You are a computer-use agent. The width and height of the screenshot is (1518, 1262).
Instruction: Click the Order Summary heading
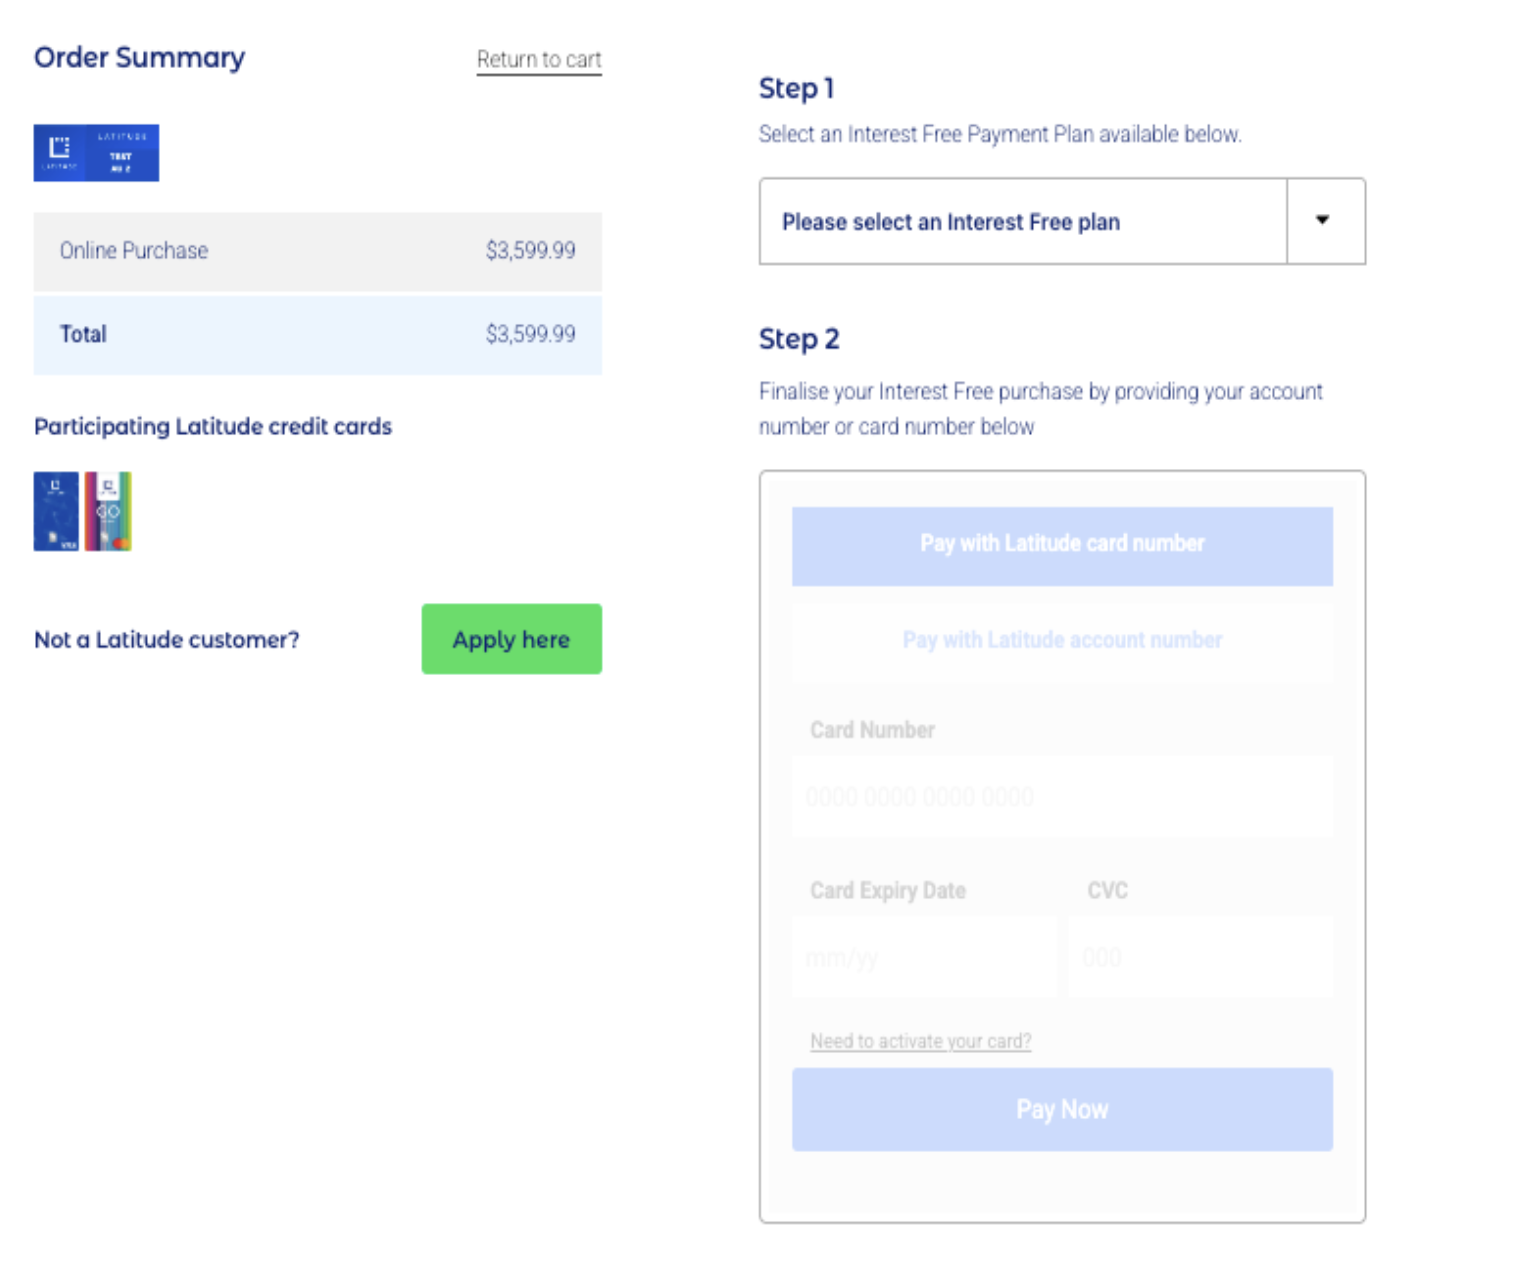(139, 58)
